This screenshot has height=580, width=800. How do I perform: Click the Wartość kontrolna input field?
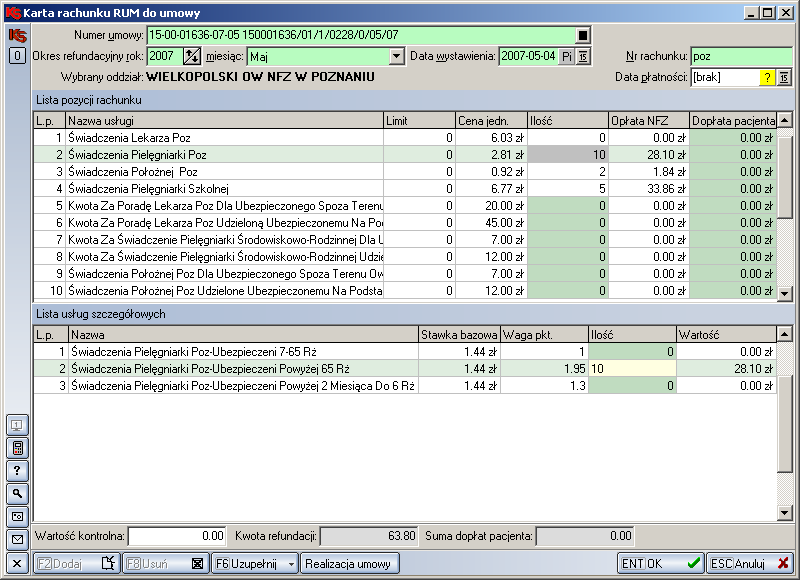177,536
